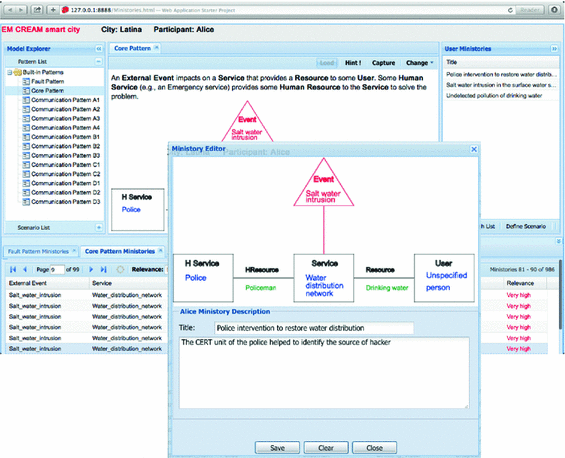Click icon of Communication Pattern B3
The width and height of the screenshot is (565, 458).
click(x=26, y=155)
